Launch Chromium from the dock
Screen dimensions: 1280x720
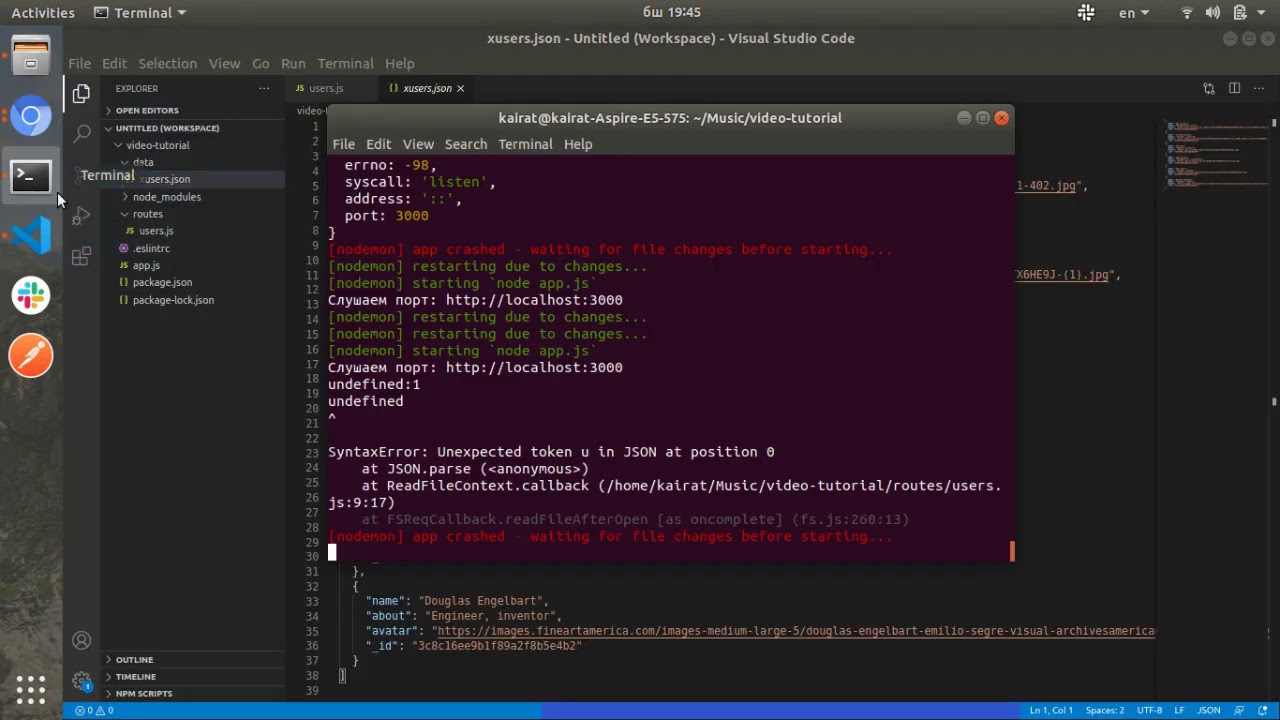tap(31, 116)
